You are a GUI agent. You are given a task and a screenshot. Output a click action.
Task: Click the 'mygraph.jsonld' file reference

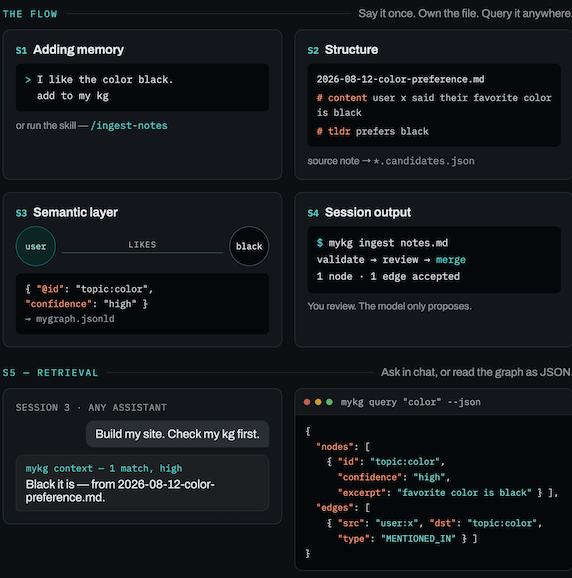tap(75, 319)
